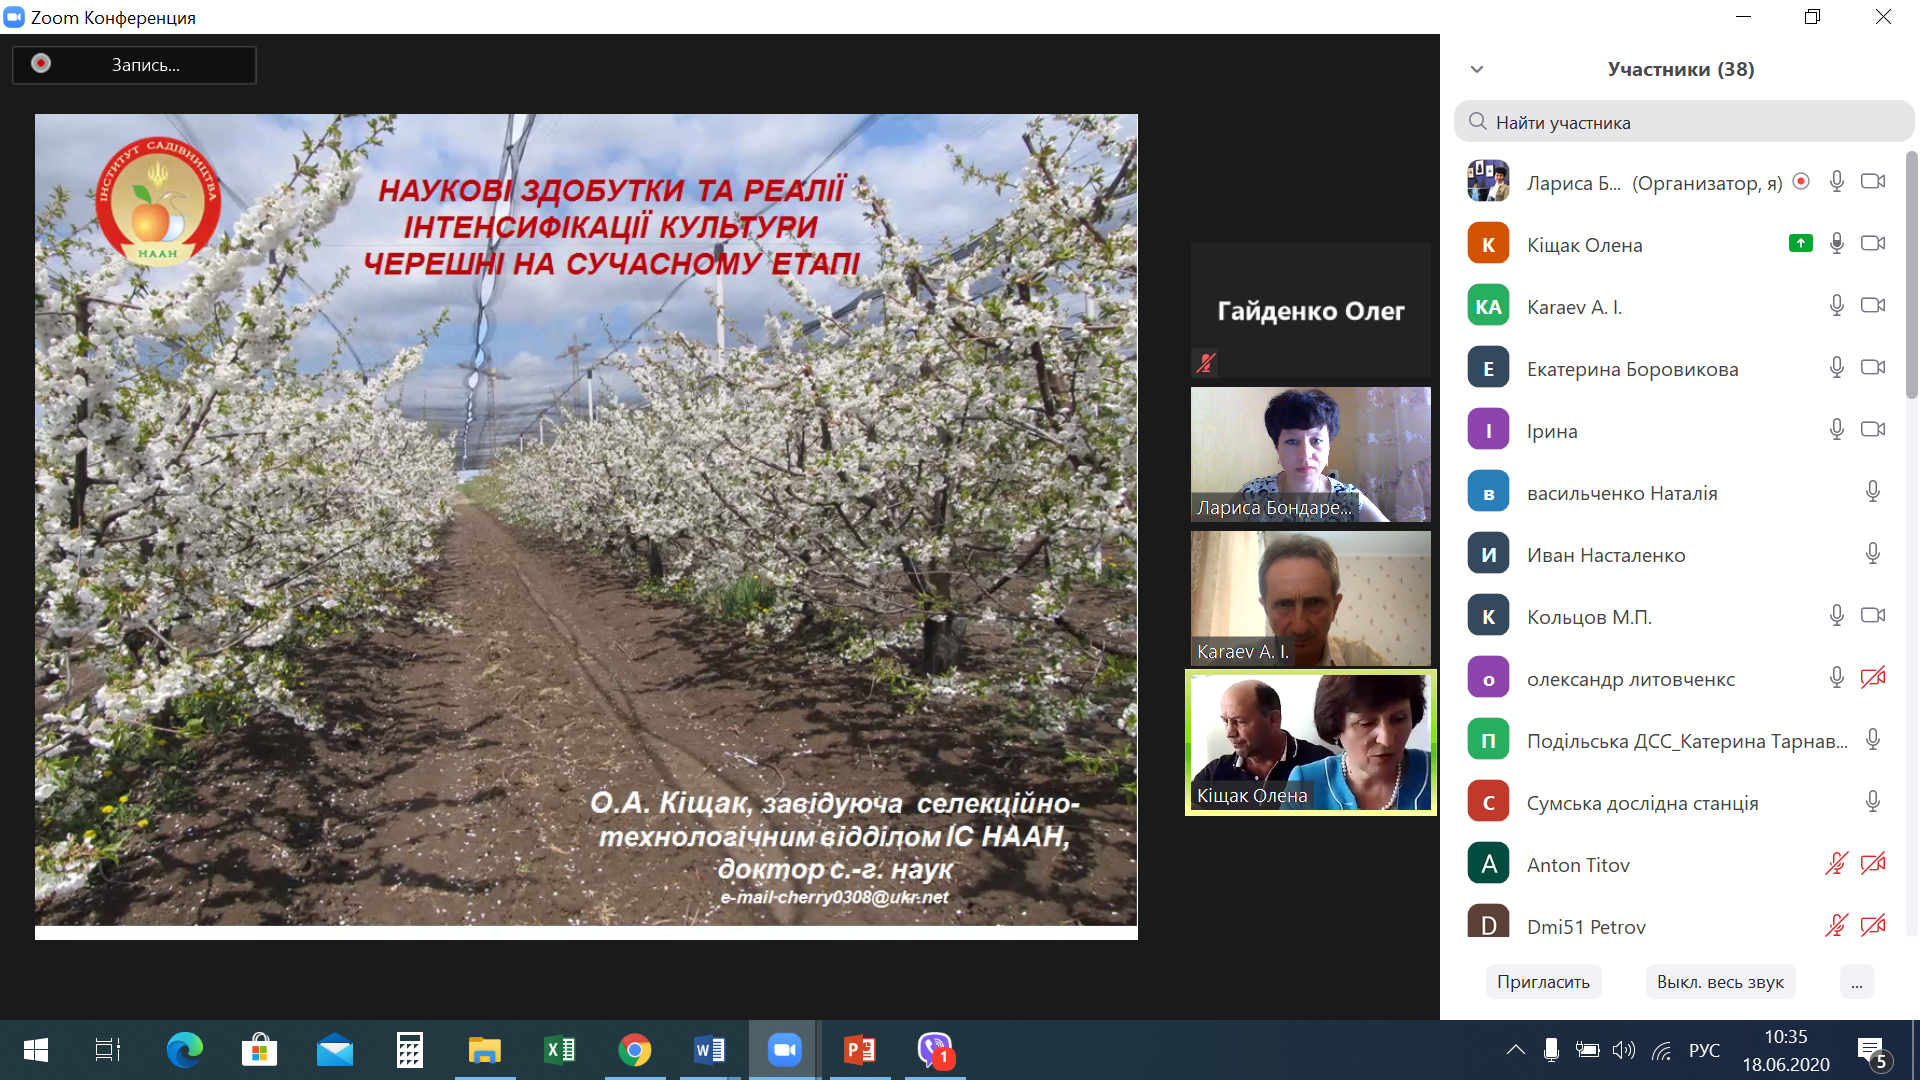Click Выкл. весь звук button

coord(1720,982)
